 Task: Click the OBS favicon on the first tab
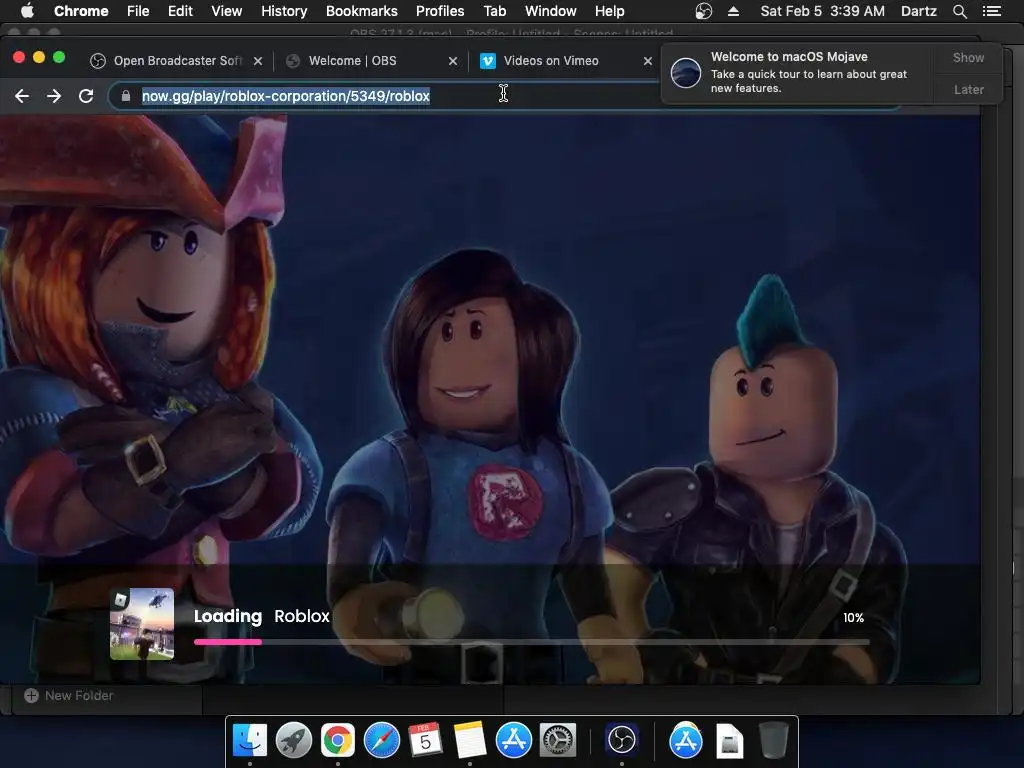pyautogui.click(x=98, y=61)
